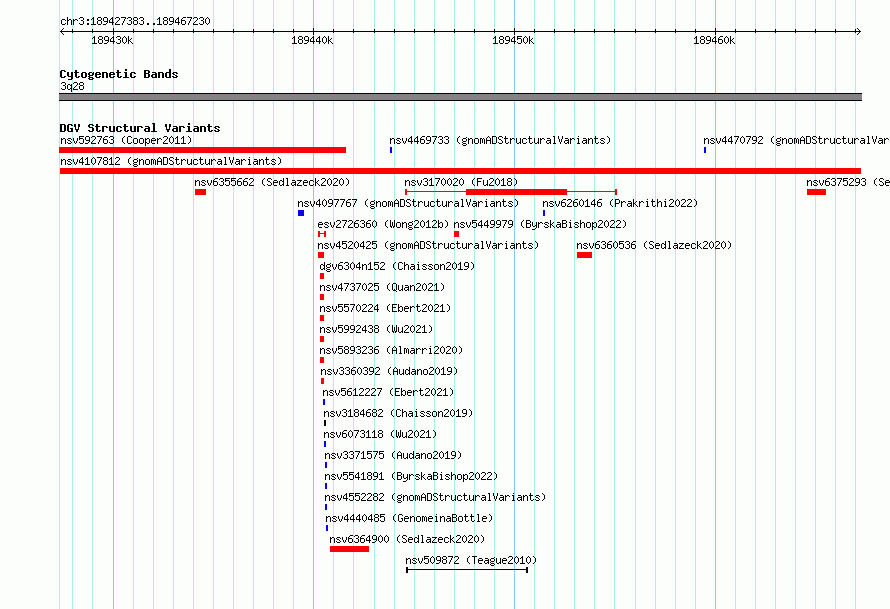The image size is (890, 609).
Task: Select the nsv592763 red variant bar
Action: (x=203, y=150)
